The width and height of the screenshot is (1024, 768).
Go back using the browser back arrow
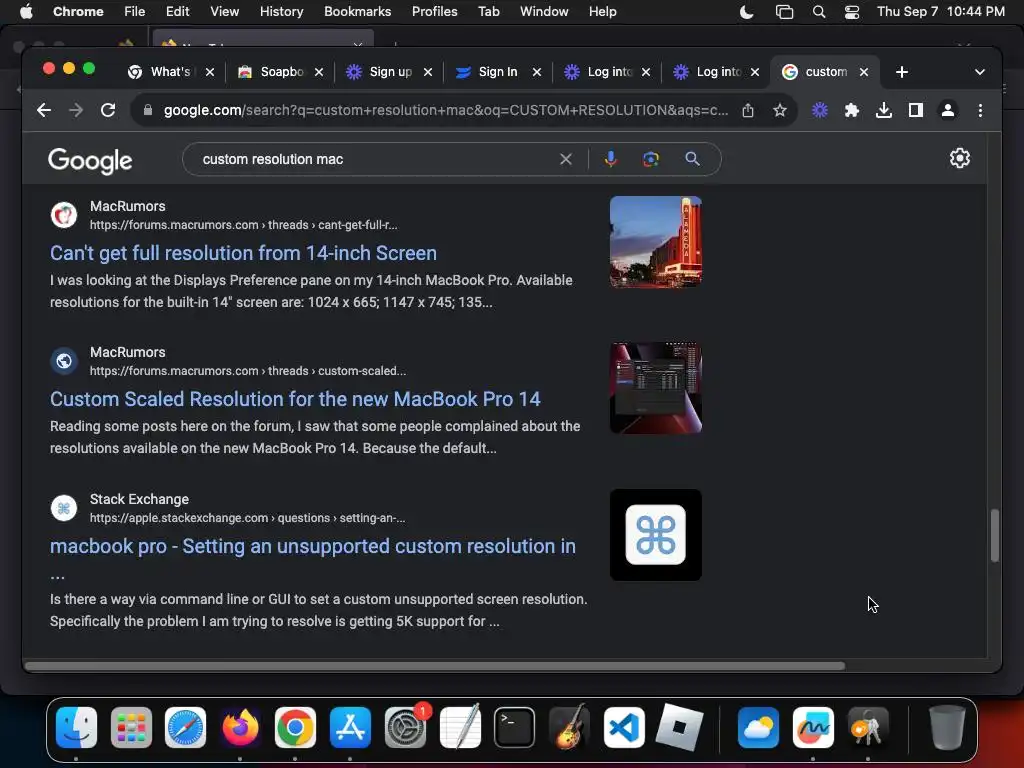click(x=44, y=110)
